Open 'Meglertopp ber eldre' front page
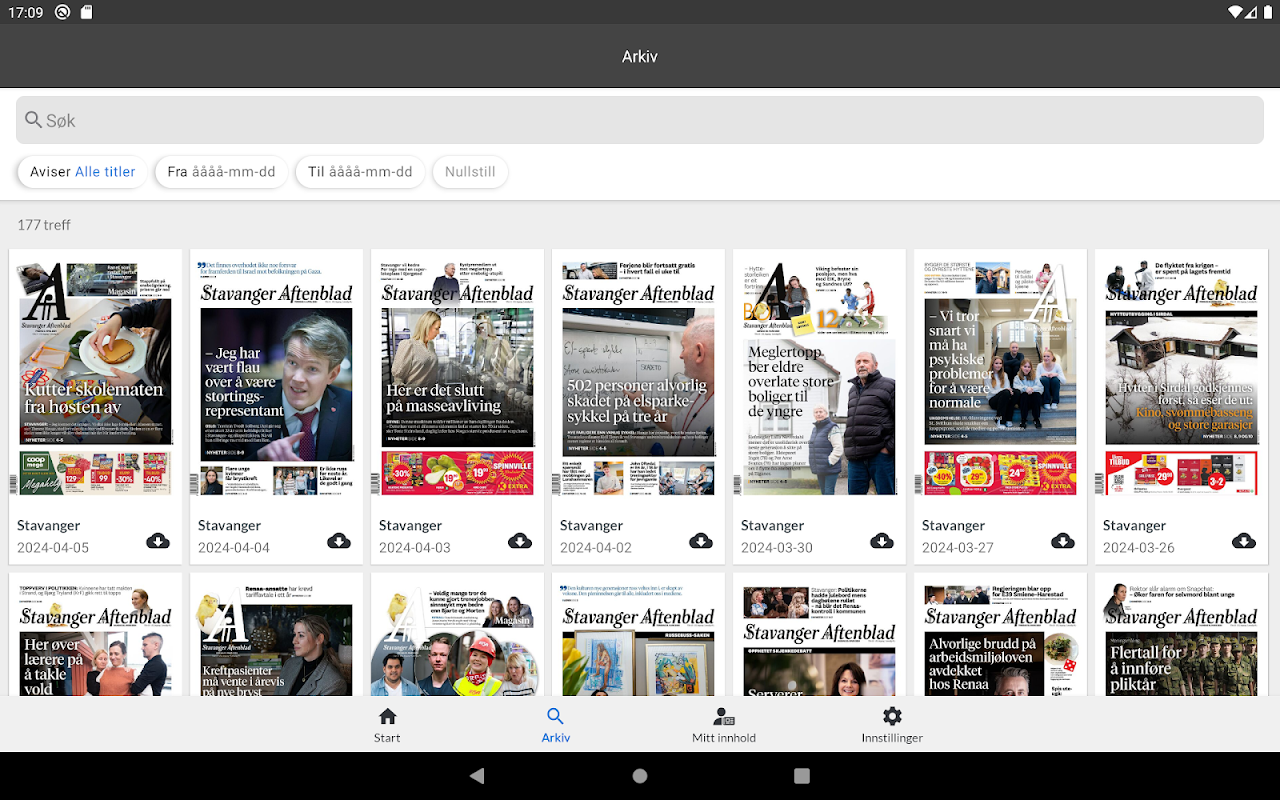The image size is (1280, 800). click(x=820, y=380)
